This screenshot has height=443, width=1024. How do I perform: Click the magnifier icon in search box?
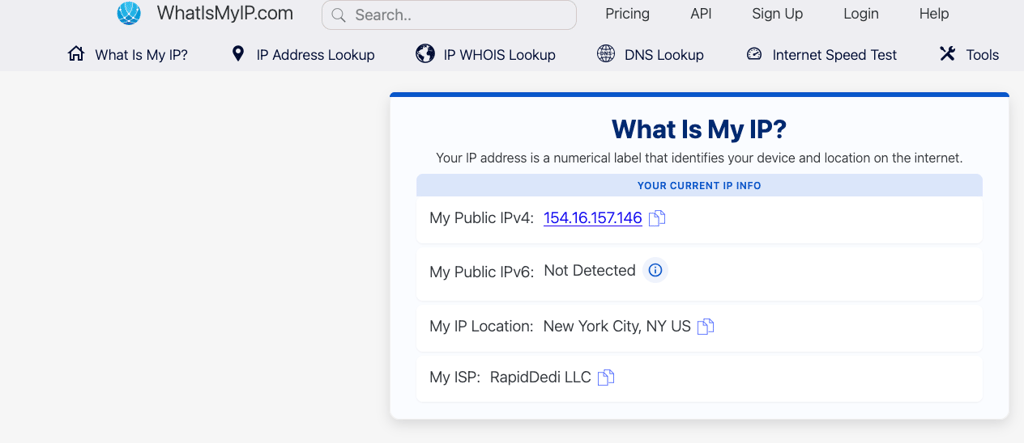point(338,15)
